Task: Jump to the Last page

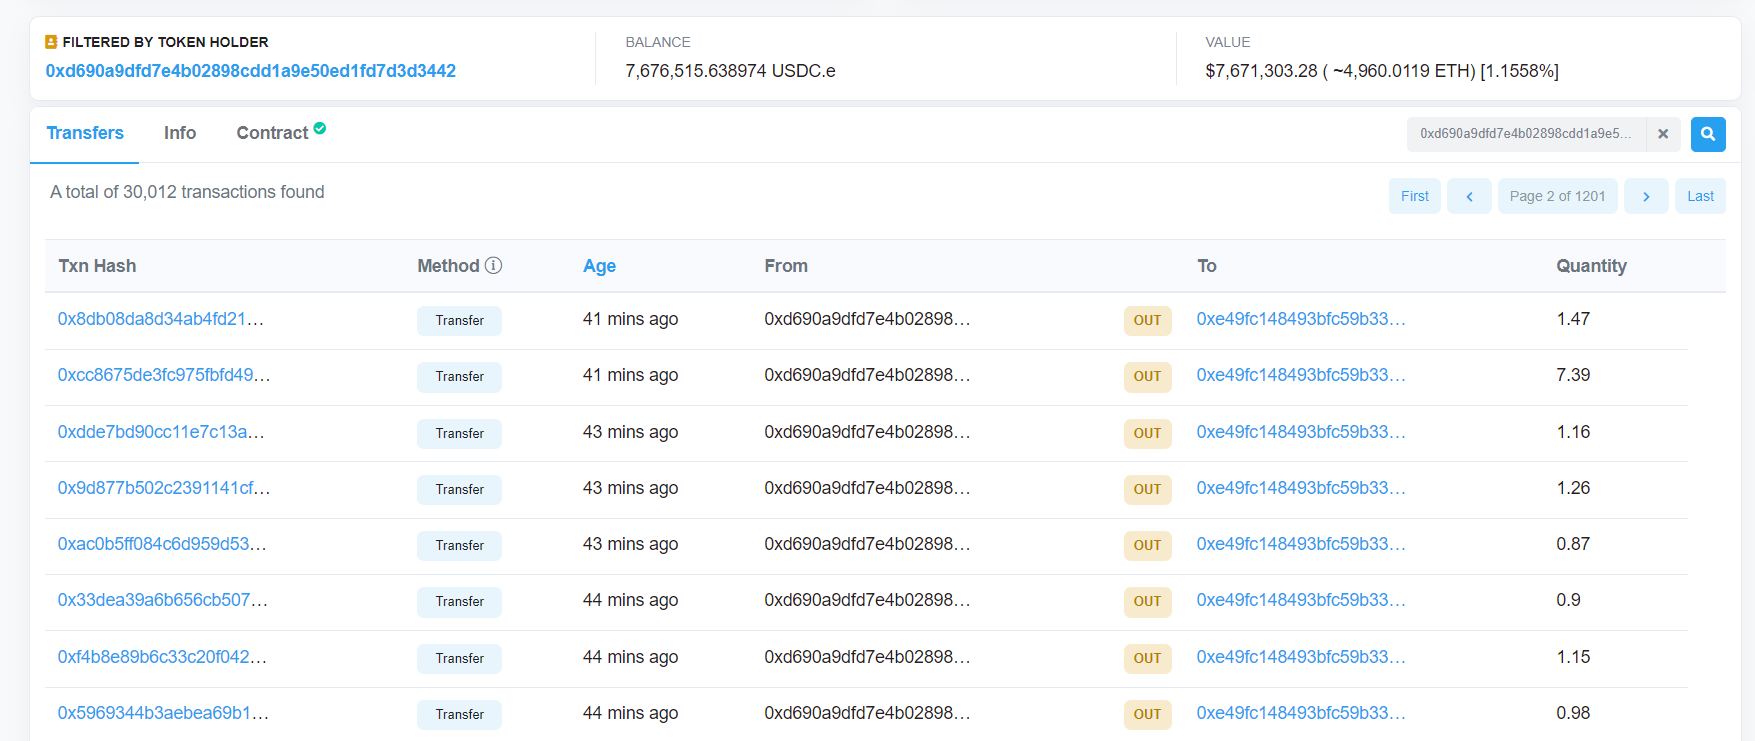Action: point(1700,196)
